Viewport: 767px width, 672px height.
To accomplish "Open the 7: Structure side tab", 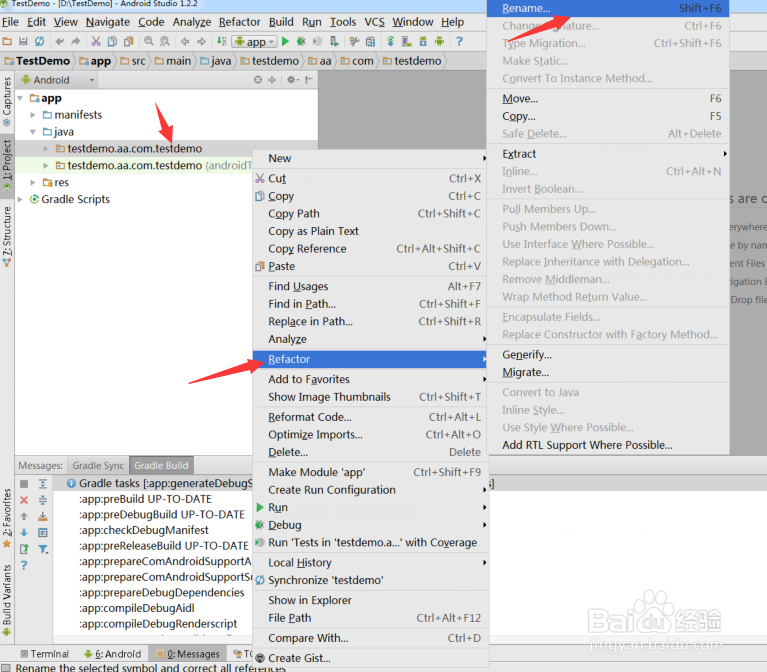I will [x=7, y=237].
